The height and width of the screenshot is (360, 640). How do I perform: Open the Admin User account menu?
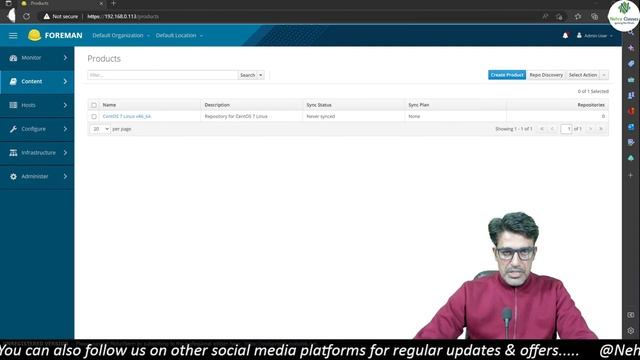click(595, 36)
